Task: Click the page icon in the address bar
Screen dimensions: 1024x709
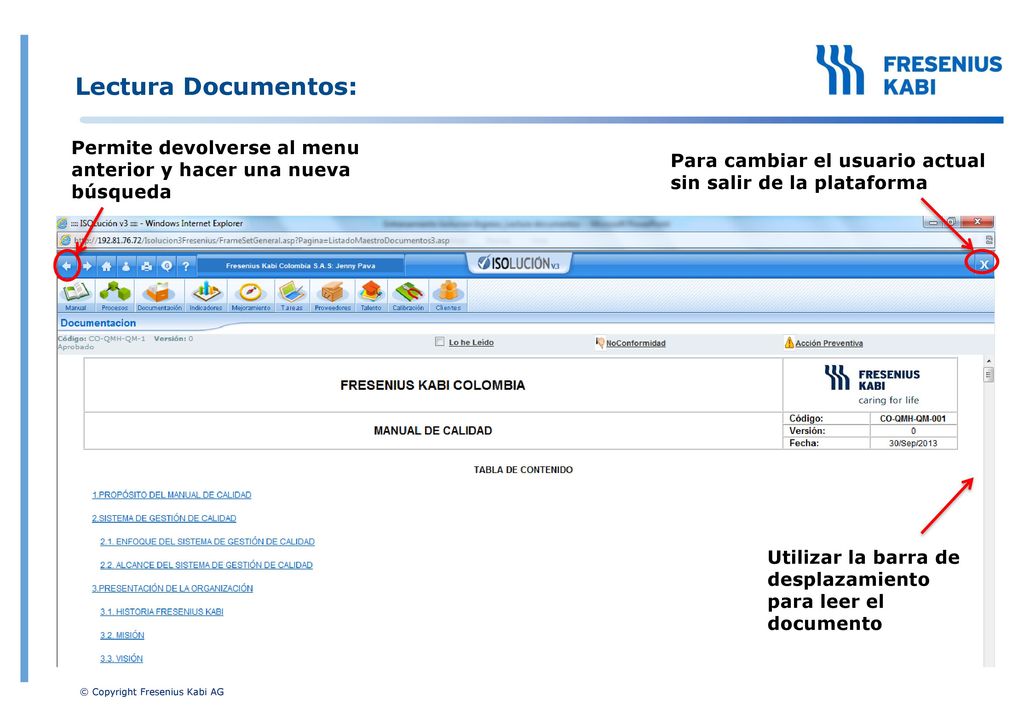Action: click(65, 240)
